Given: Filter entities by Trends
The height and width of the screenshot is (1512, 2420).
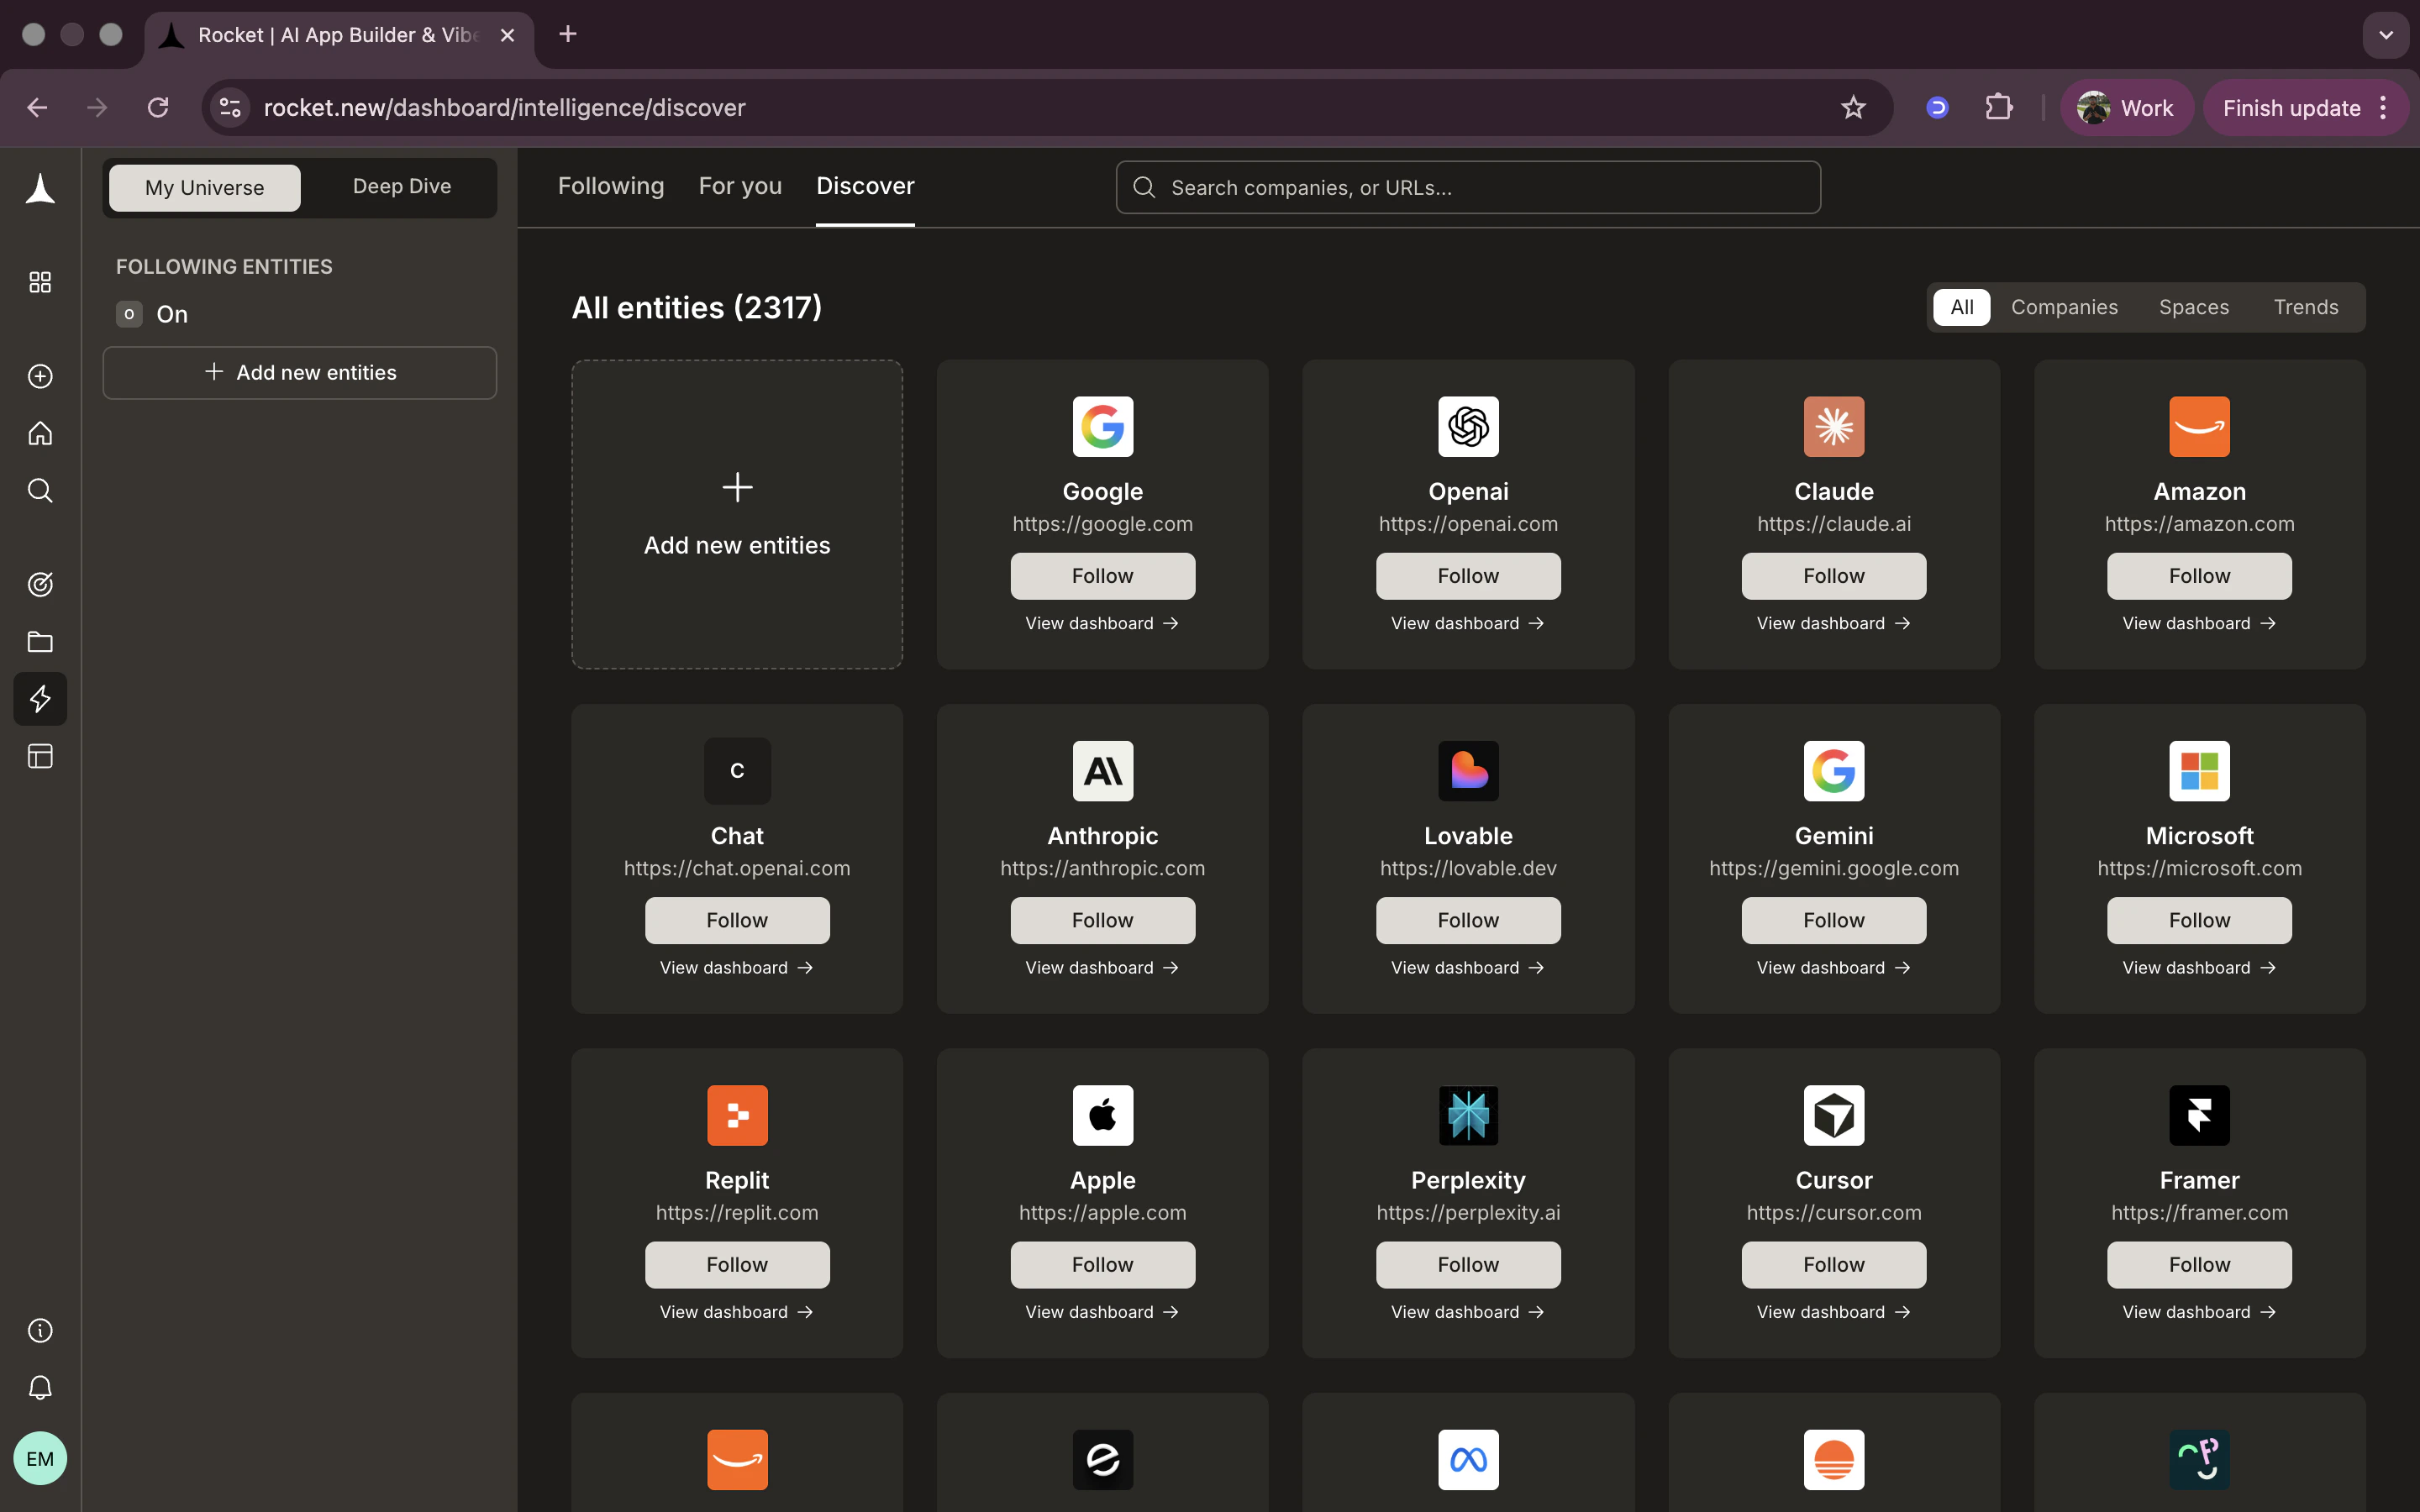Looking at the screenshot, I should [x=2305, y=307].
